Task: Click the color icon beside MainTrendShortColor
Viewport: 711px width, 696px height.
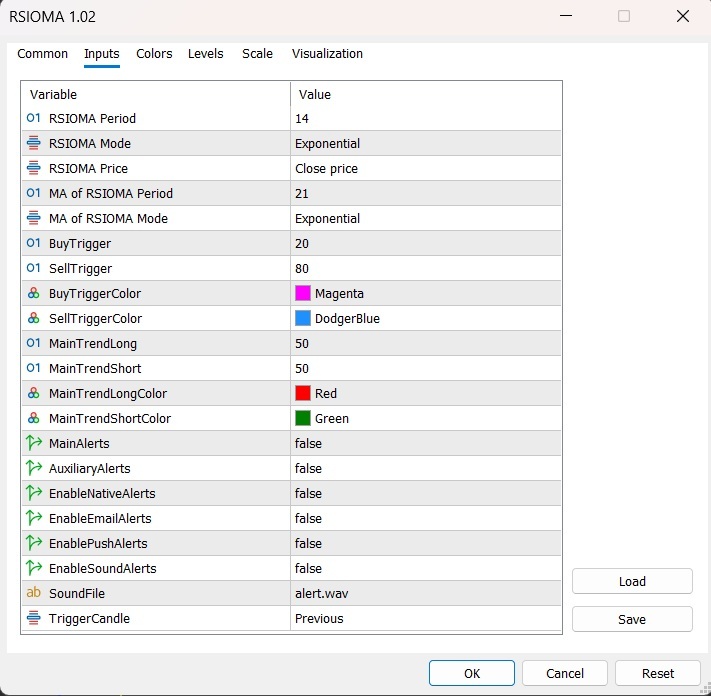Action: [x=34, y=418]
